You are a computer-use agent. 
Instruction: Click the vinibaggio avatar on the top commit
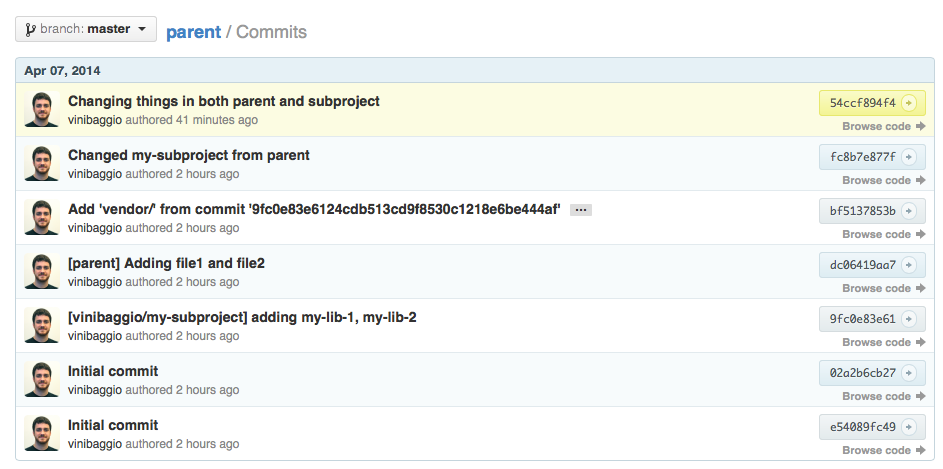[x=41, y=109]
